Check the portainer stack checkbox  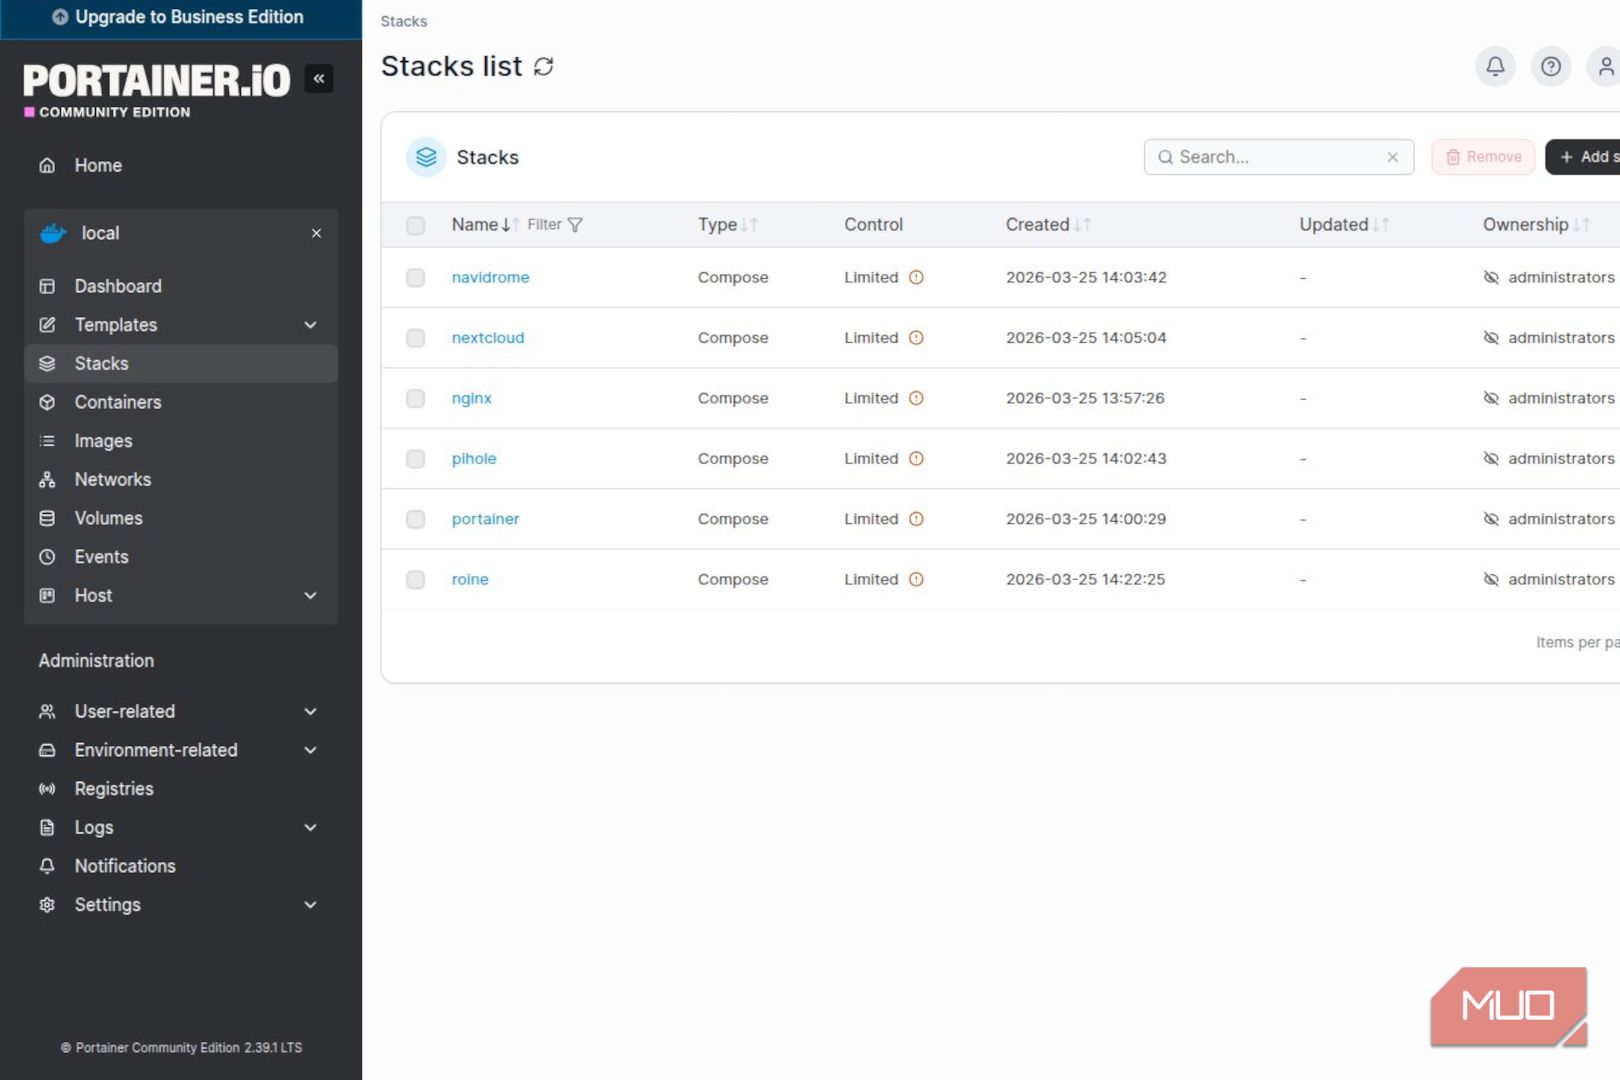click(416, 519)
